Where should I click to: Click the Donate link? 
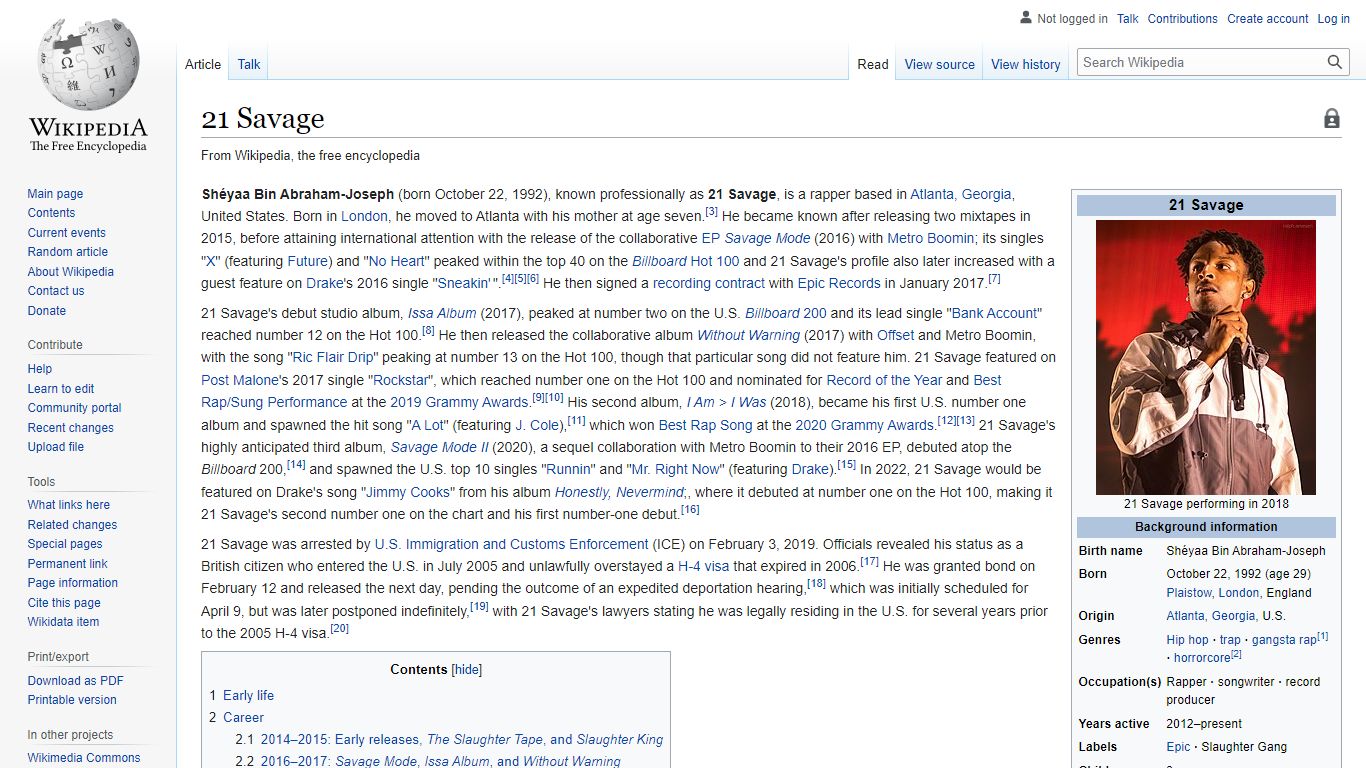(x=46, y=311)
